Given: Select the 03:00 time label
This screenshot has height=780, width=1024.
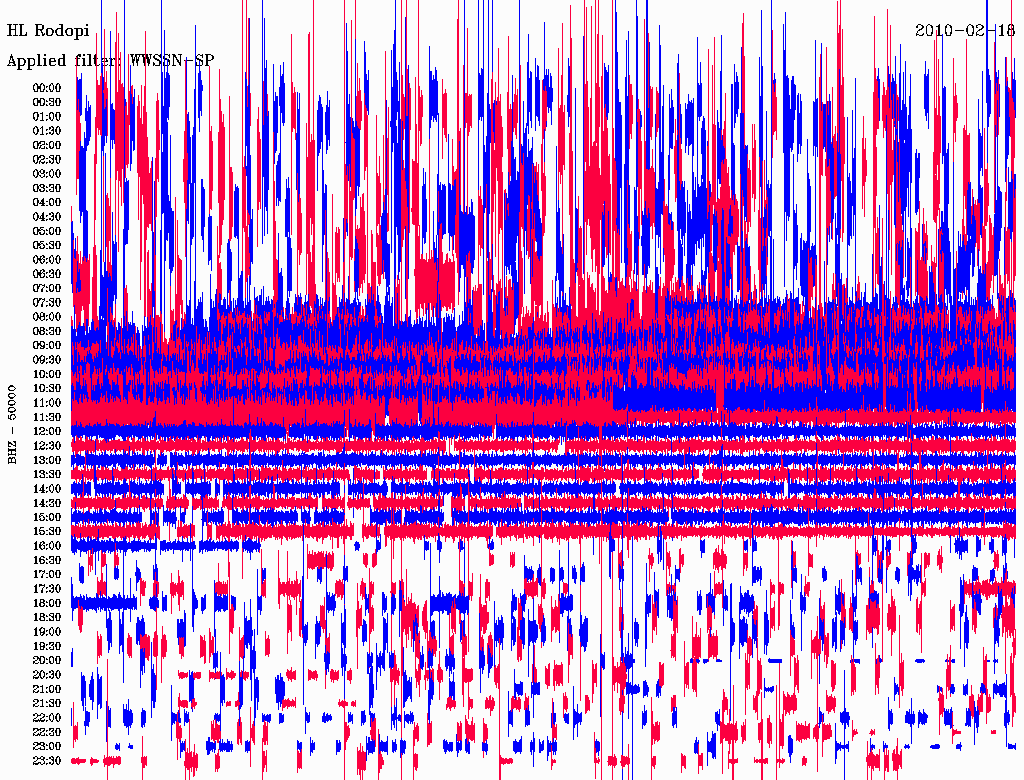Looking at the screenshot, I should [47, 174].
